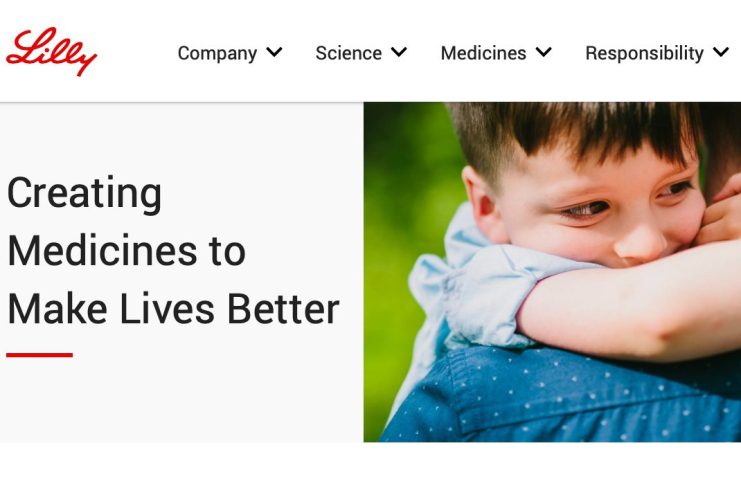Viewport: 741px width, 486px height.
Task: Expand the Company chevron arrow
Action: pos(274,52)
